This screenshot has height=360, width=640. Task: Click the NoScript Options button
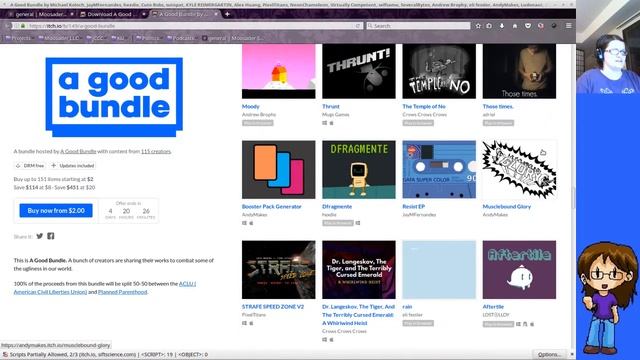click(x=549, y=354)
